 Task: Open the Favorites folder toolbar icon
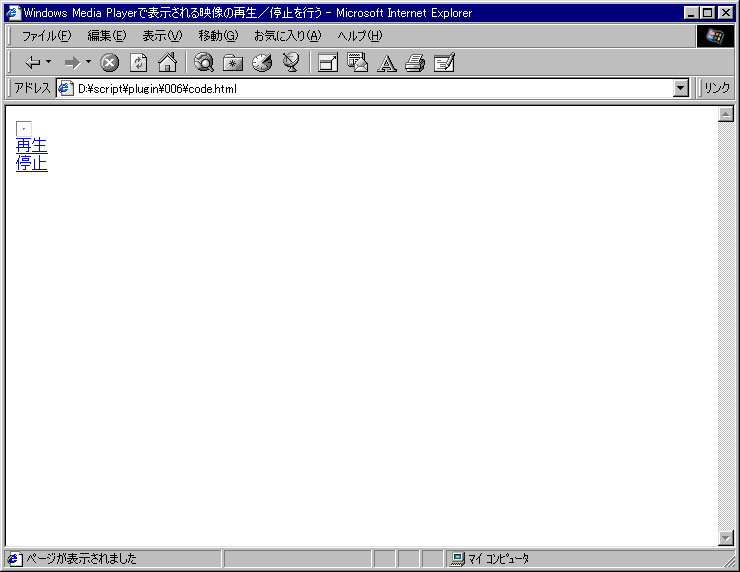233,62
